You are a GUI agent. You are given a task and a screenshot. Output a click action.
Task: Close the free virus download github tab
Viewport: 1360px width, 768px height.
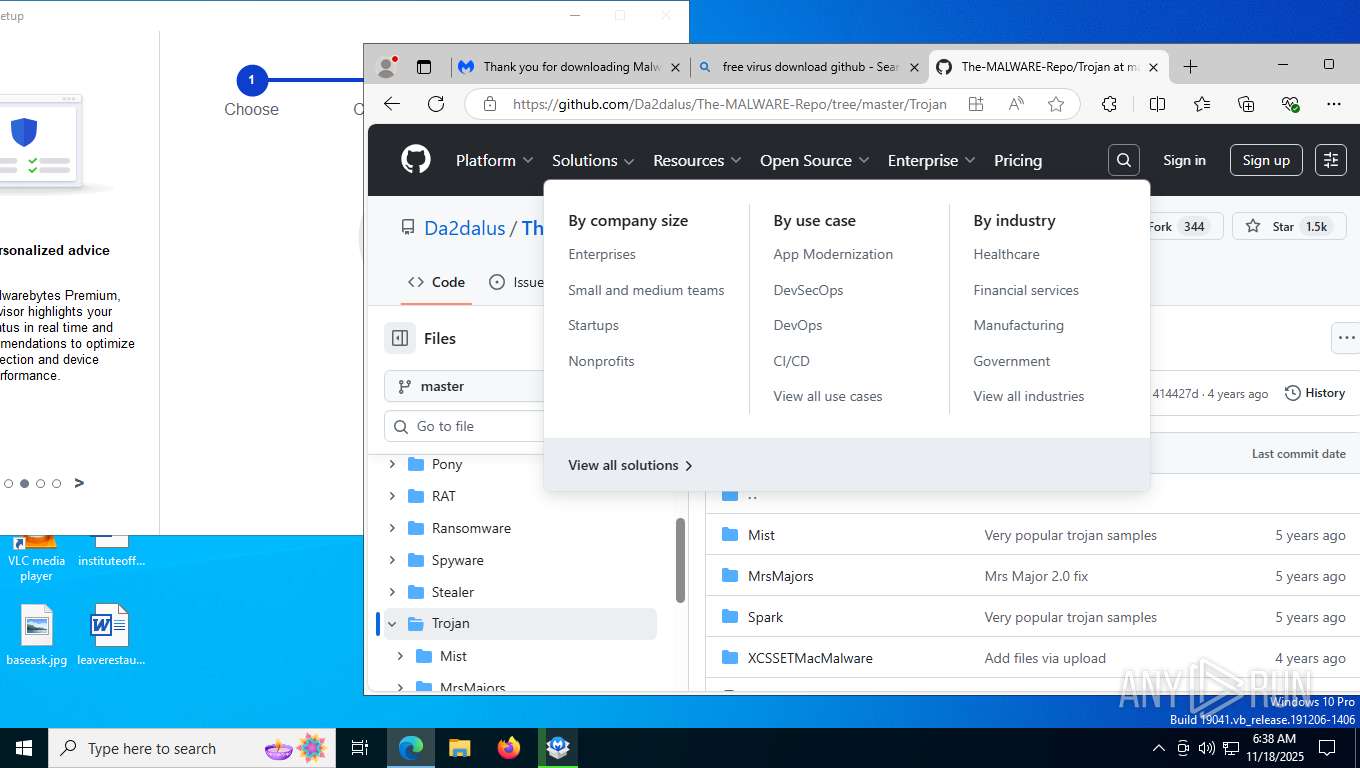tap(915, 67)
